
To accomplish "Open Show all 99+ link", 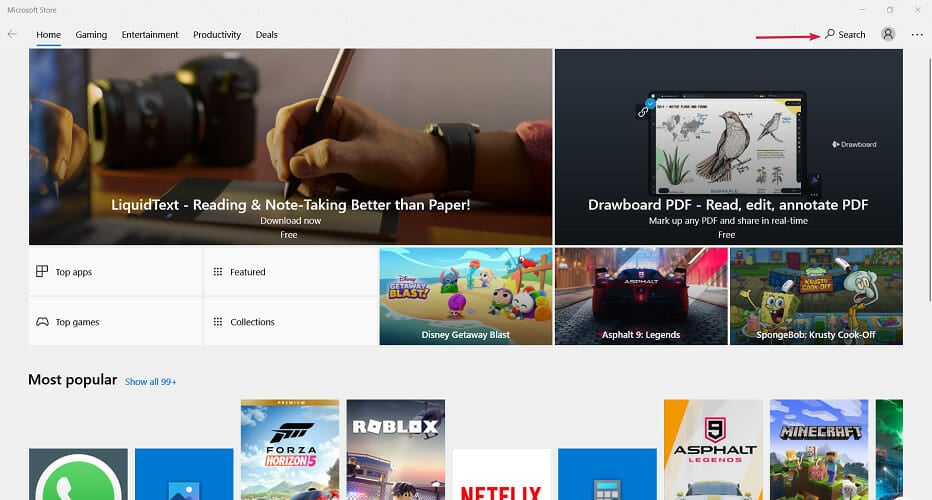I will pos(150,382).
